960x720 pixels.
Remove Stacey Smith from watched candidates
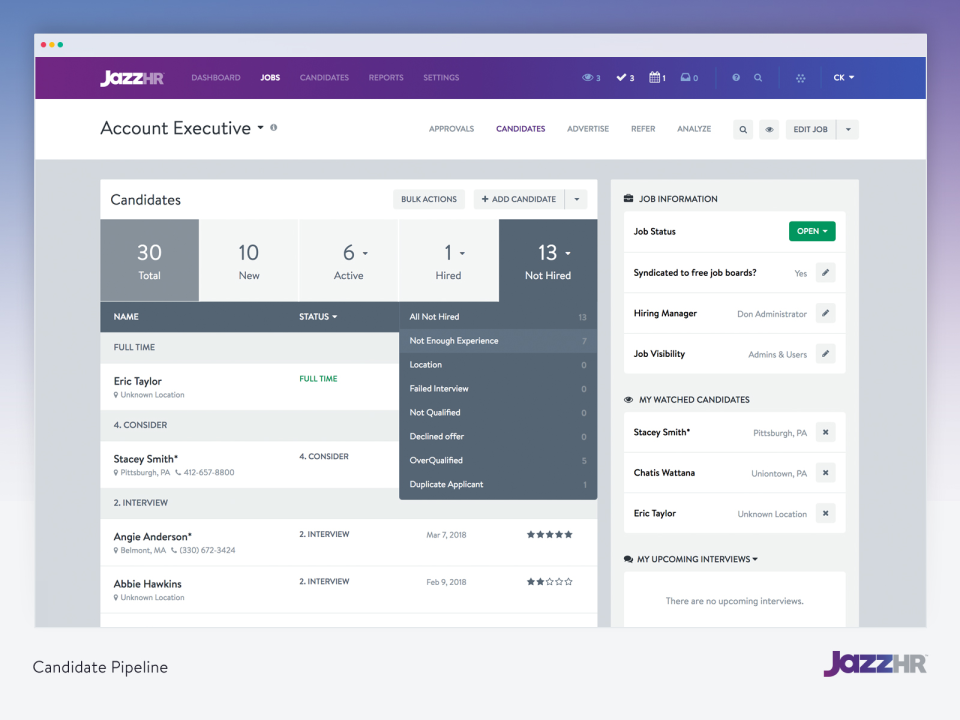824,432
